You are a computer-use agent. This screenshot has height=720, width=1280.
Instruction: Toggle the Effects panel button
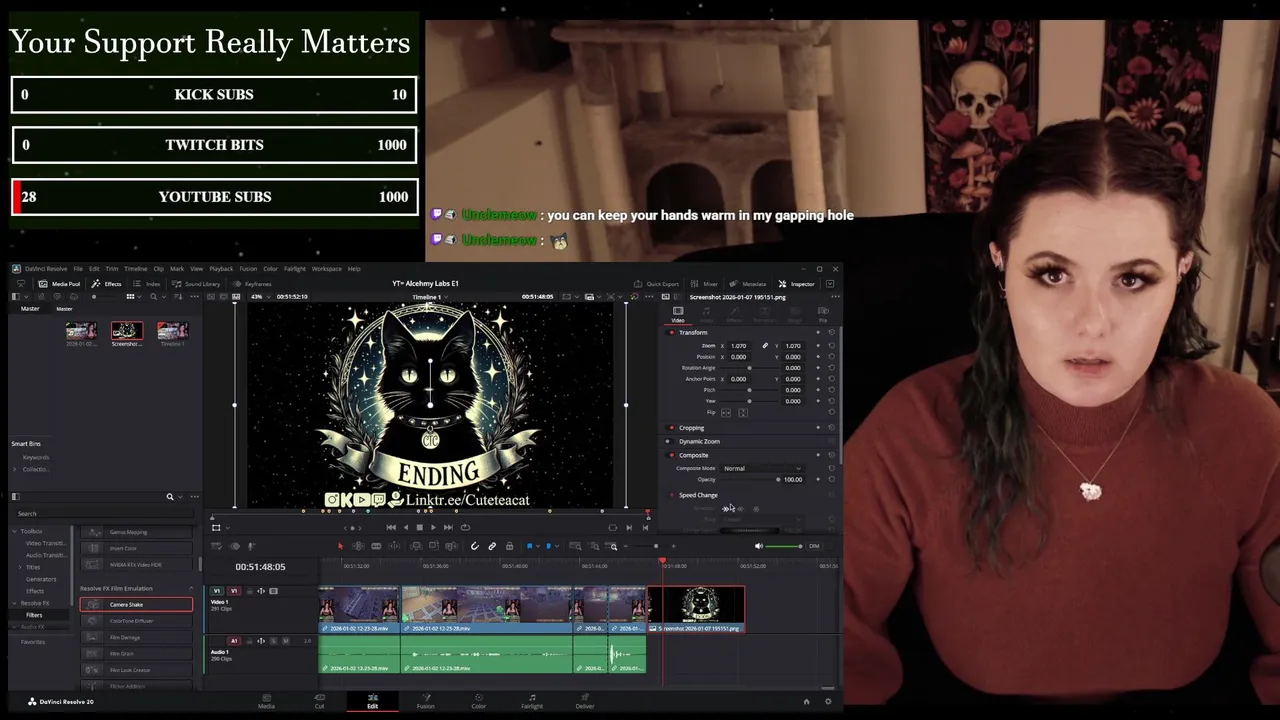[x=106, y=284]
